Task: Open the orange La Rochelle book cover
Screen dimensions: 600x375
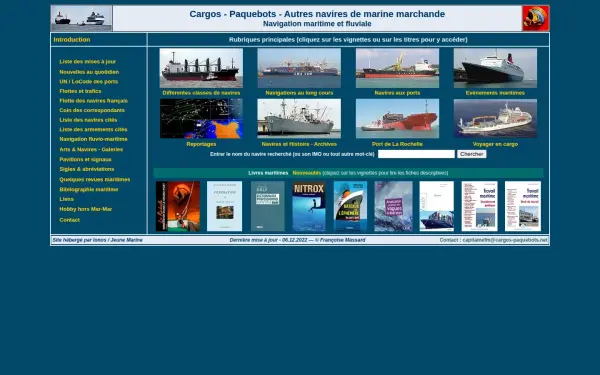Action: [178, 206]
